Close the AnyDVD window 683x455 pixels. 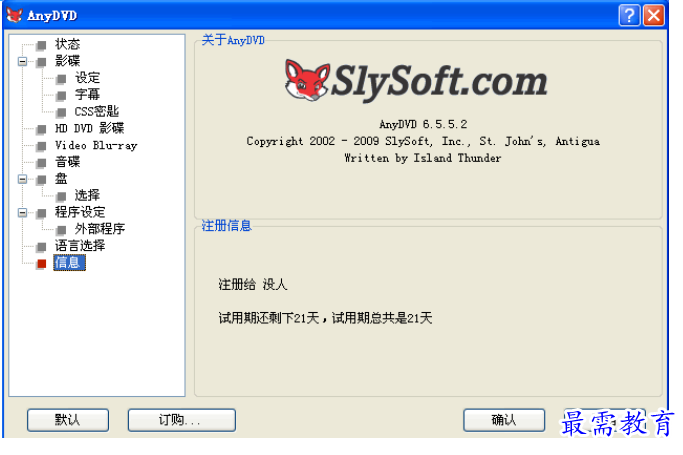[x=654, y=16]
